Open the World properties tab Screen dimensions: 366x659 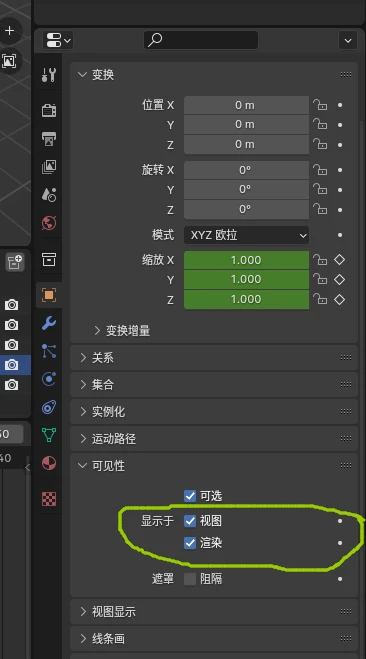pos(49,223)
